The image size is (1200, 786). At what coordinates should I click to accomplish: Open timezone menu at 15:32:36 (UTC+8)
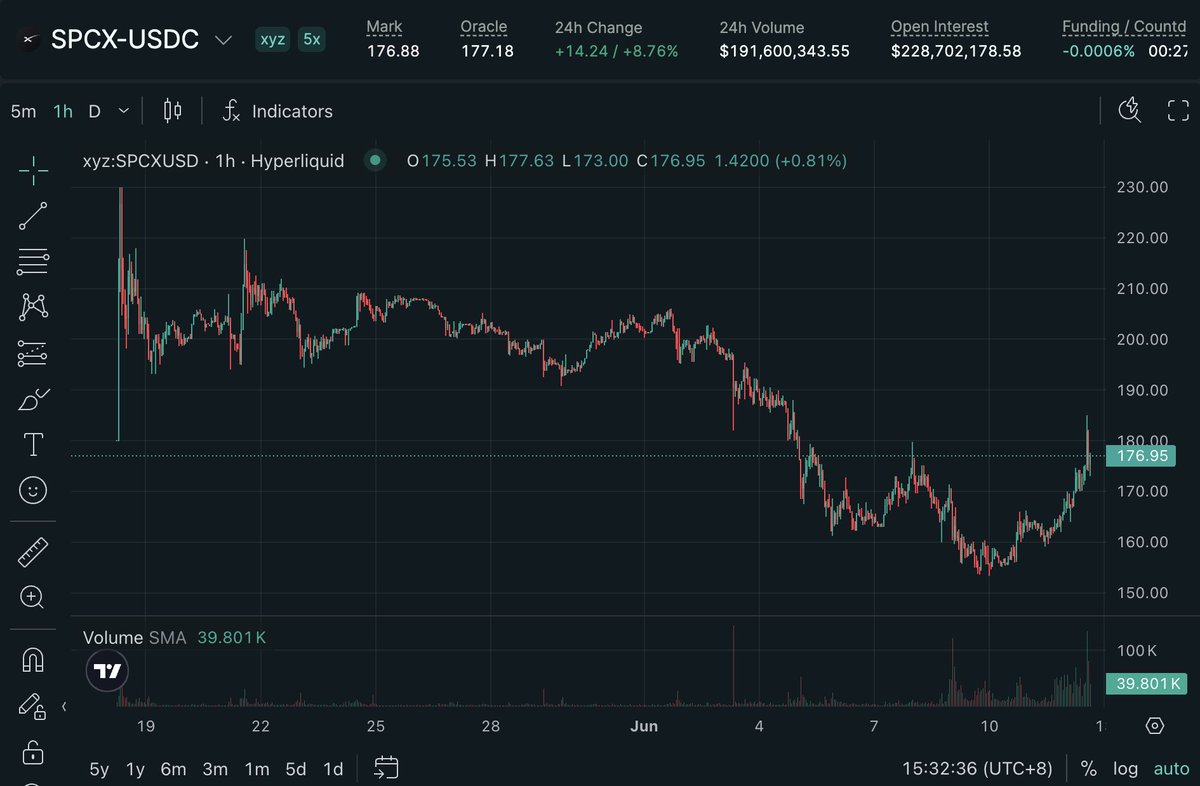(x=977, y=769)
